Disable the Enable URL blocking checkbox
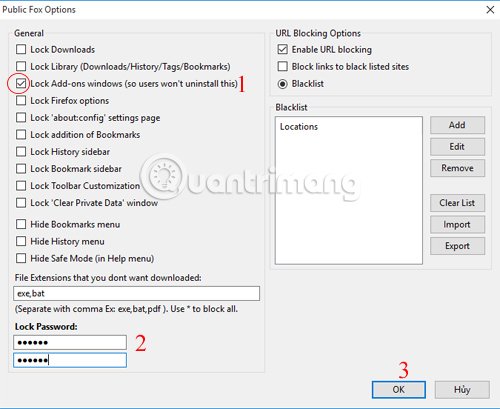The image size is (500, 409). [282, 49]
